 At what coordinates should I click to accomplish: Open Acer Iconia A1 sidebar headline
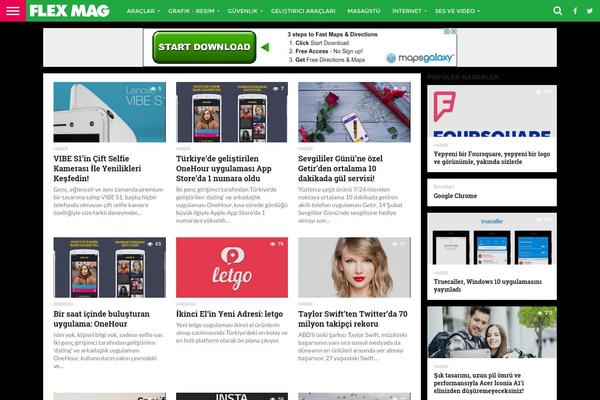pos(479,383)
